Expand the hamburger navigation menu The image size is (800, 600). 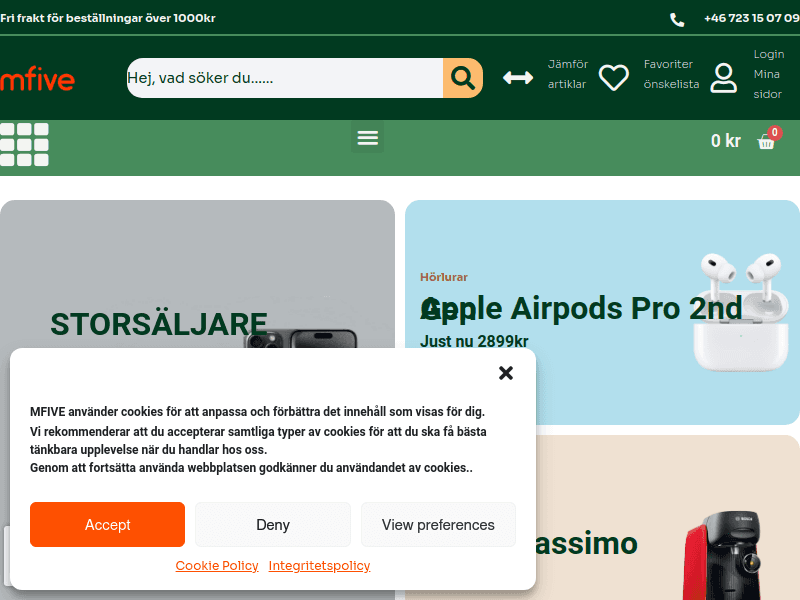[x=368, y=137]
